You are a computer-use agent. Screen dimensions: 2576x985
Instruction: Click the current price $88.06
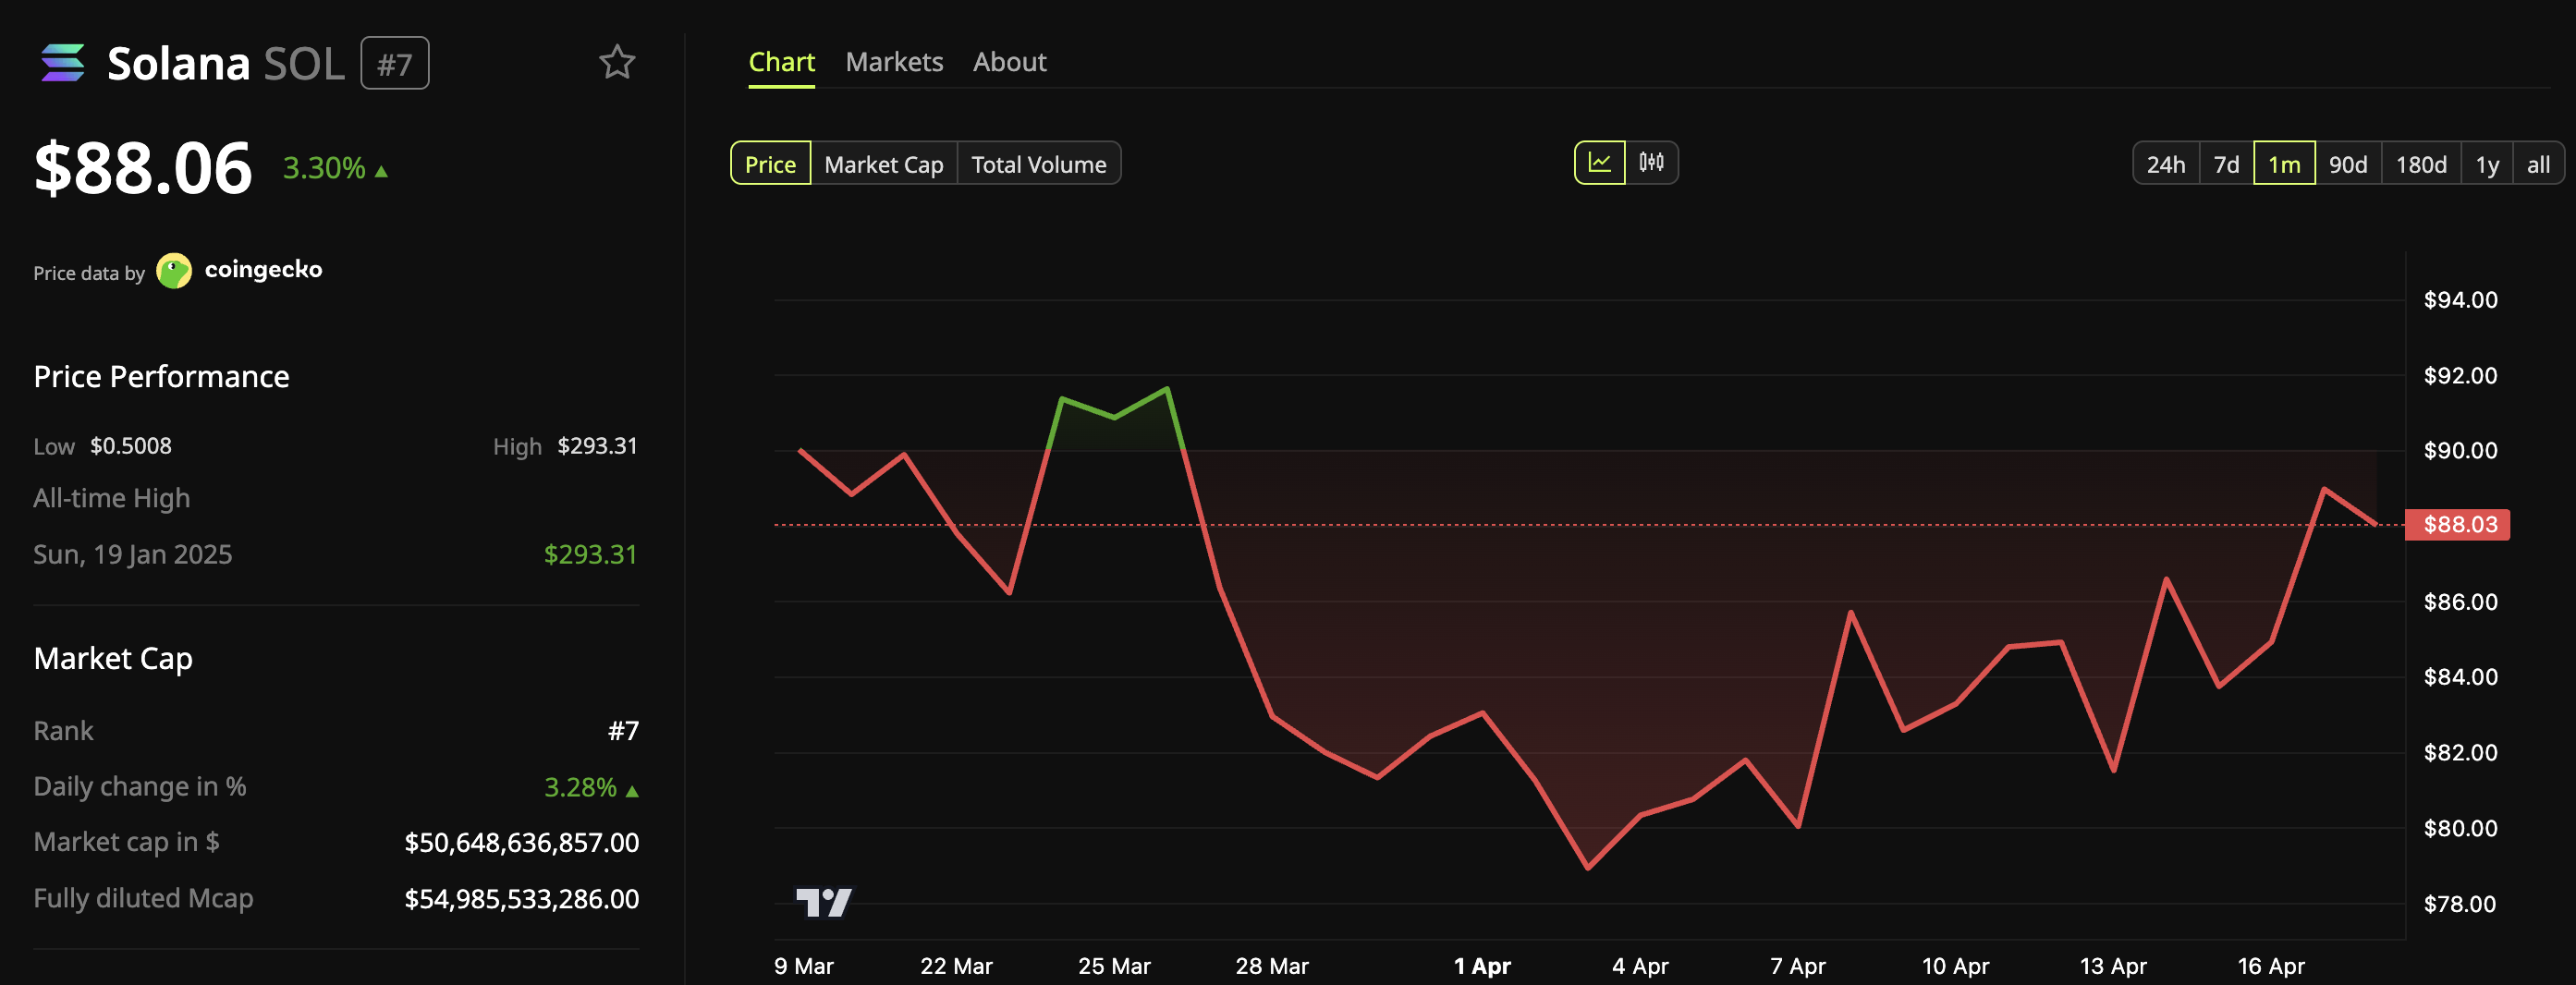143,167
